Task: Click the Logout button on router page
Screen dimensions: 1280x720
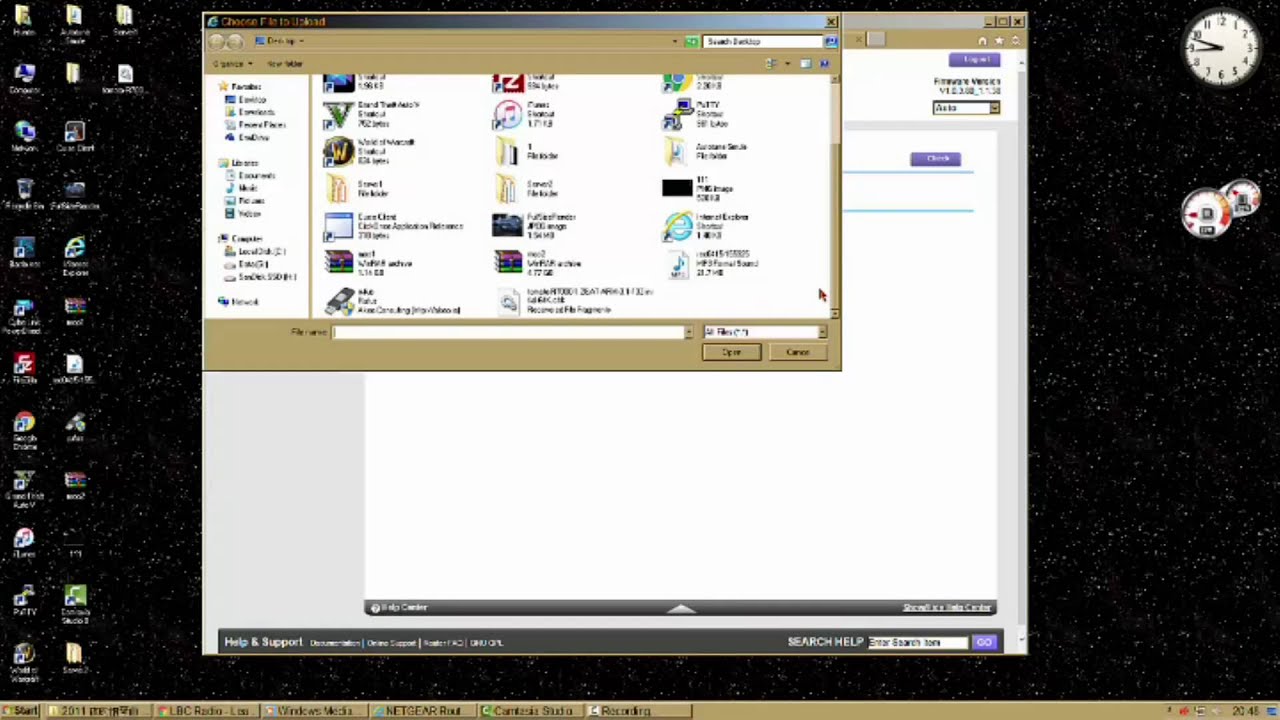Action: 974,59
